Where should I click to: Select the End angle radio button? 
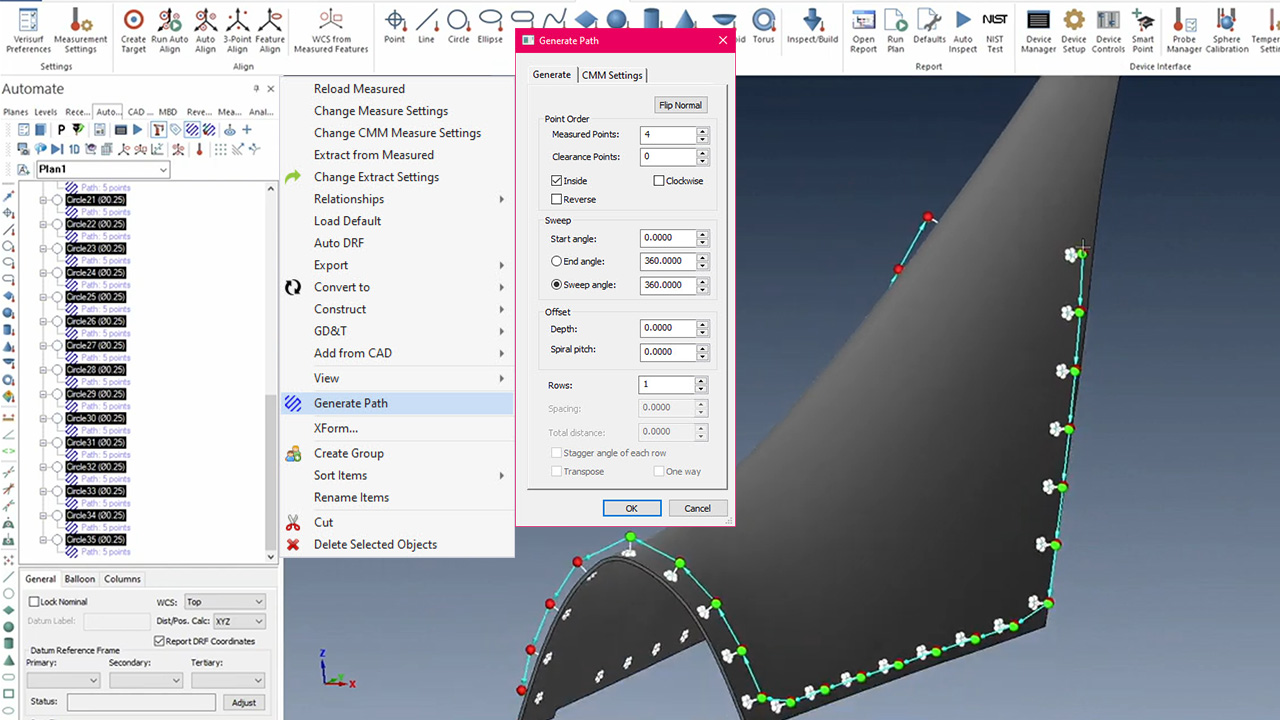[x=556, y=261]
